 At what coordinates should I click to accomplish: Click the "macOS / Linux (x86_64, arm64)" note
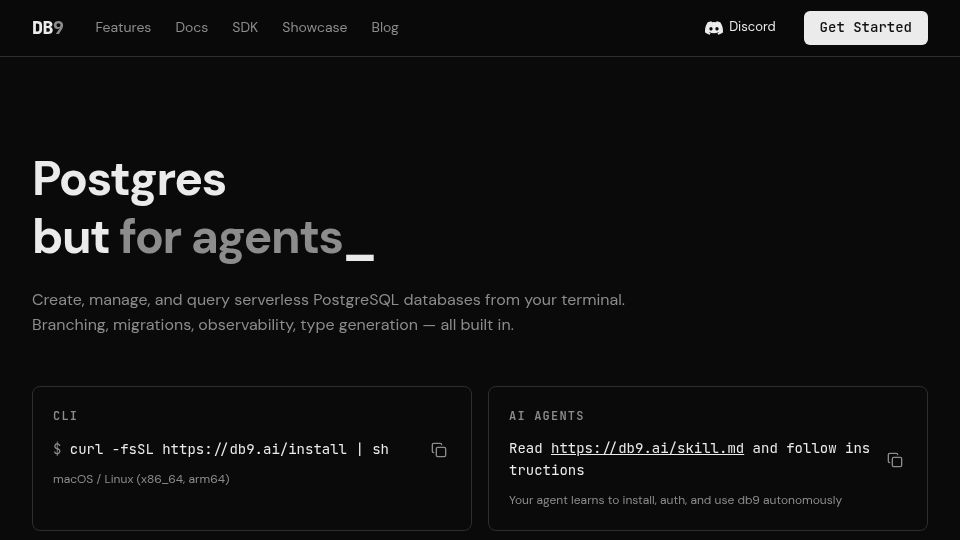click(141, 479)
